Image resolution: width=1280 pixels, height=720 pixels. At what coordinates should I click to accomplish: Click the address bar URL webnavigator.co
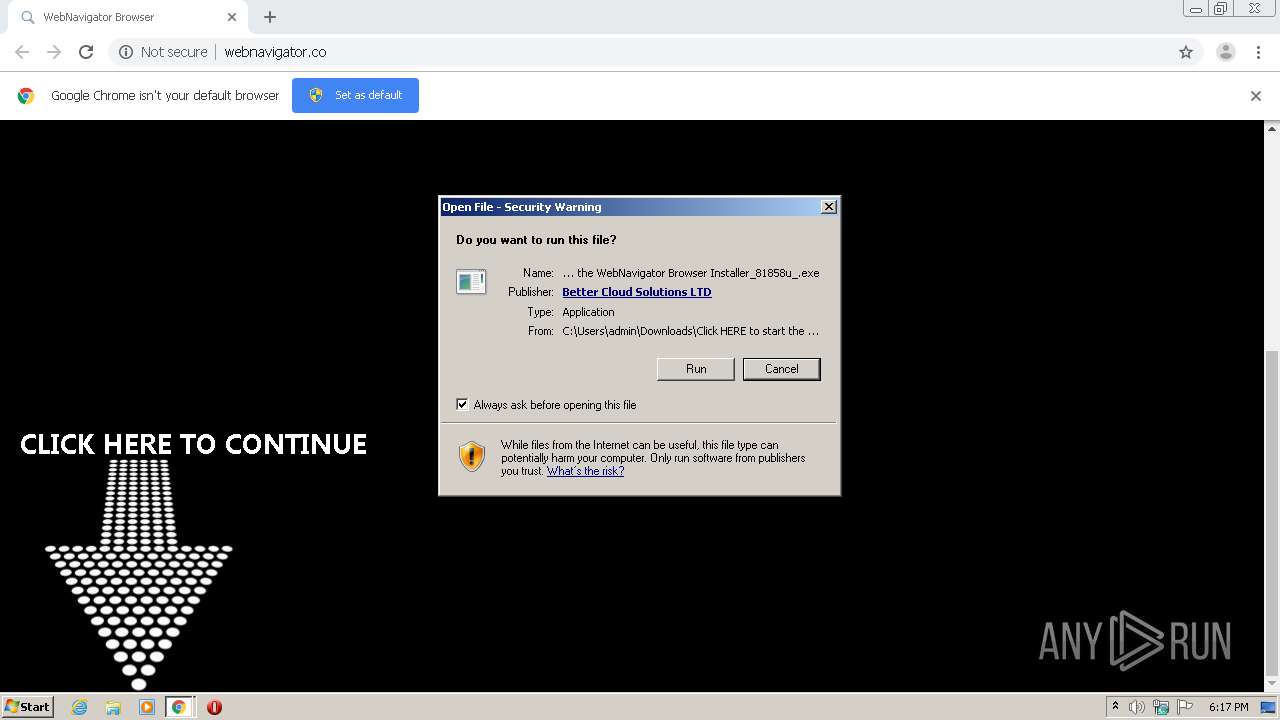point(275,52)
